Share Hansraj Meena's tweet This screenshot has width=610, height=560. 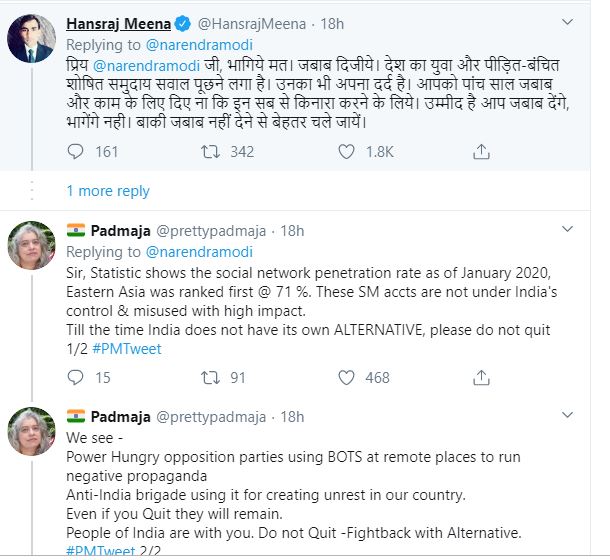(482, 152)
